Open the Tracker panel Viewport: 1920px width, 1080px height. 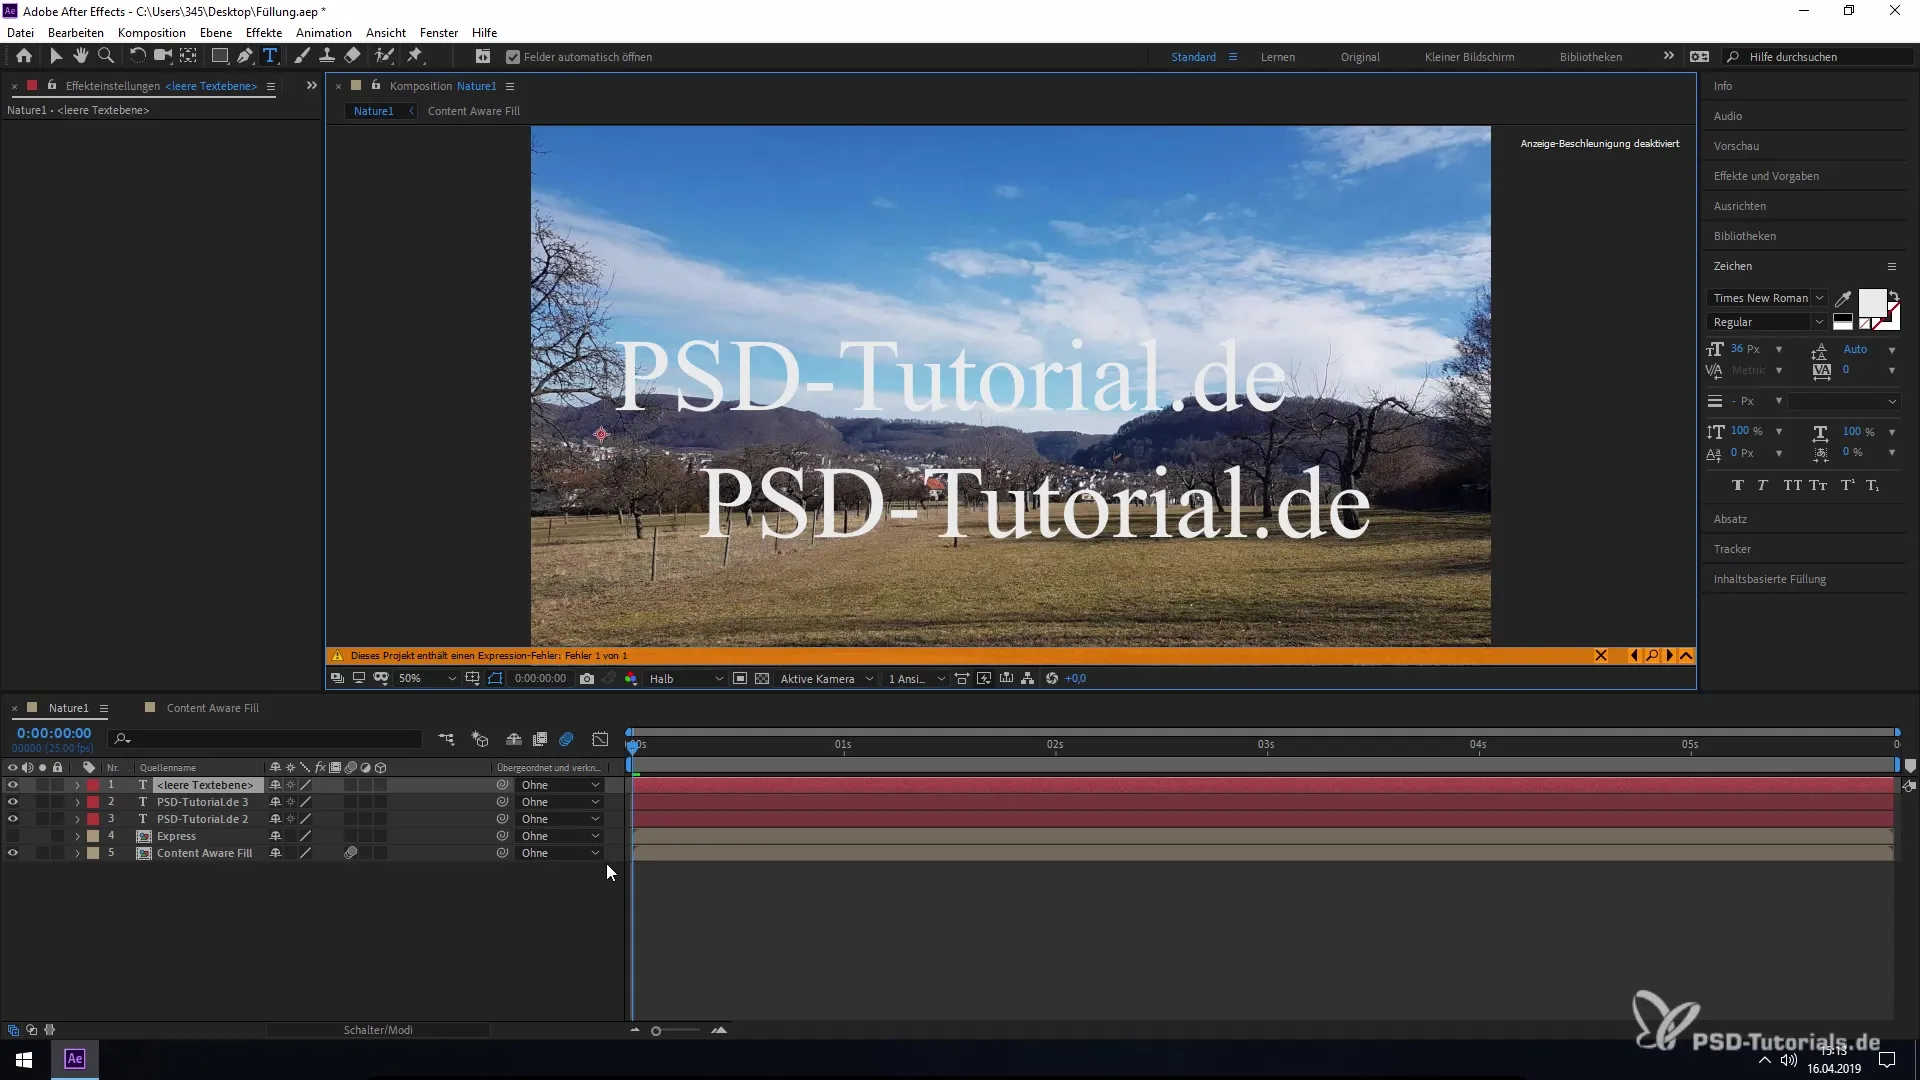1732,549
